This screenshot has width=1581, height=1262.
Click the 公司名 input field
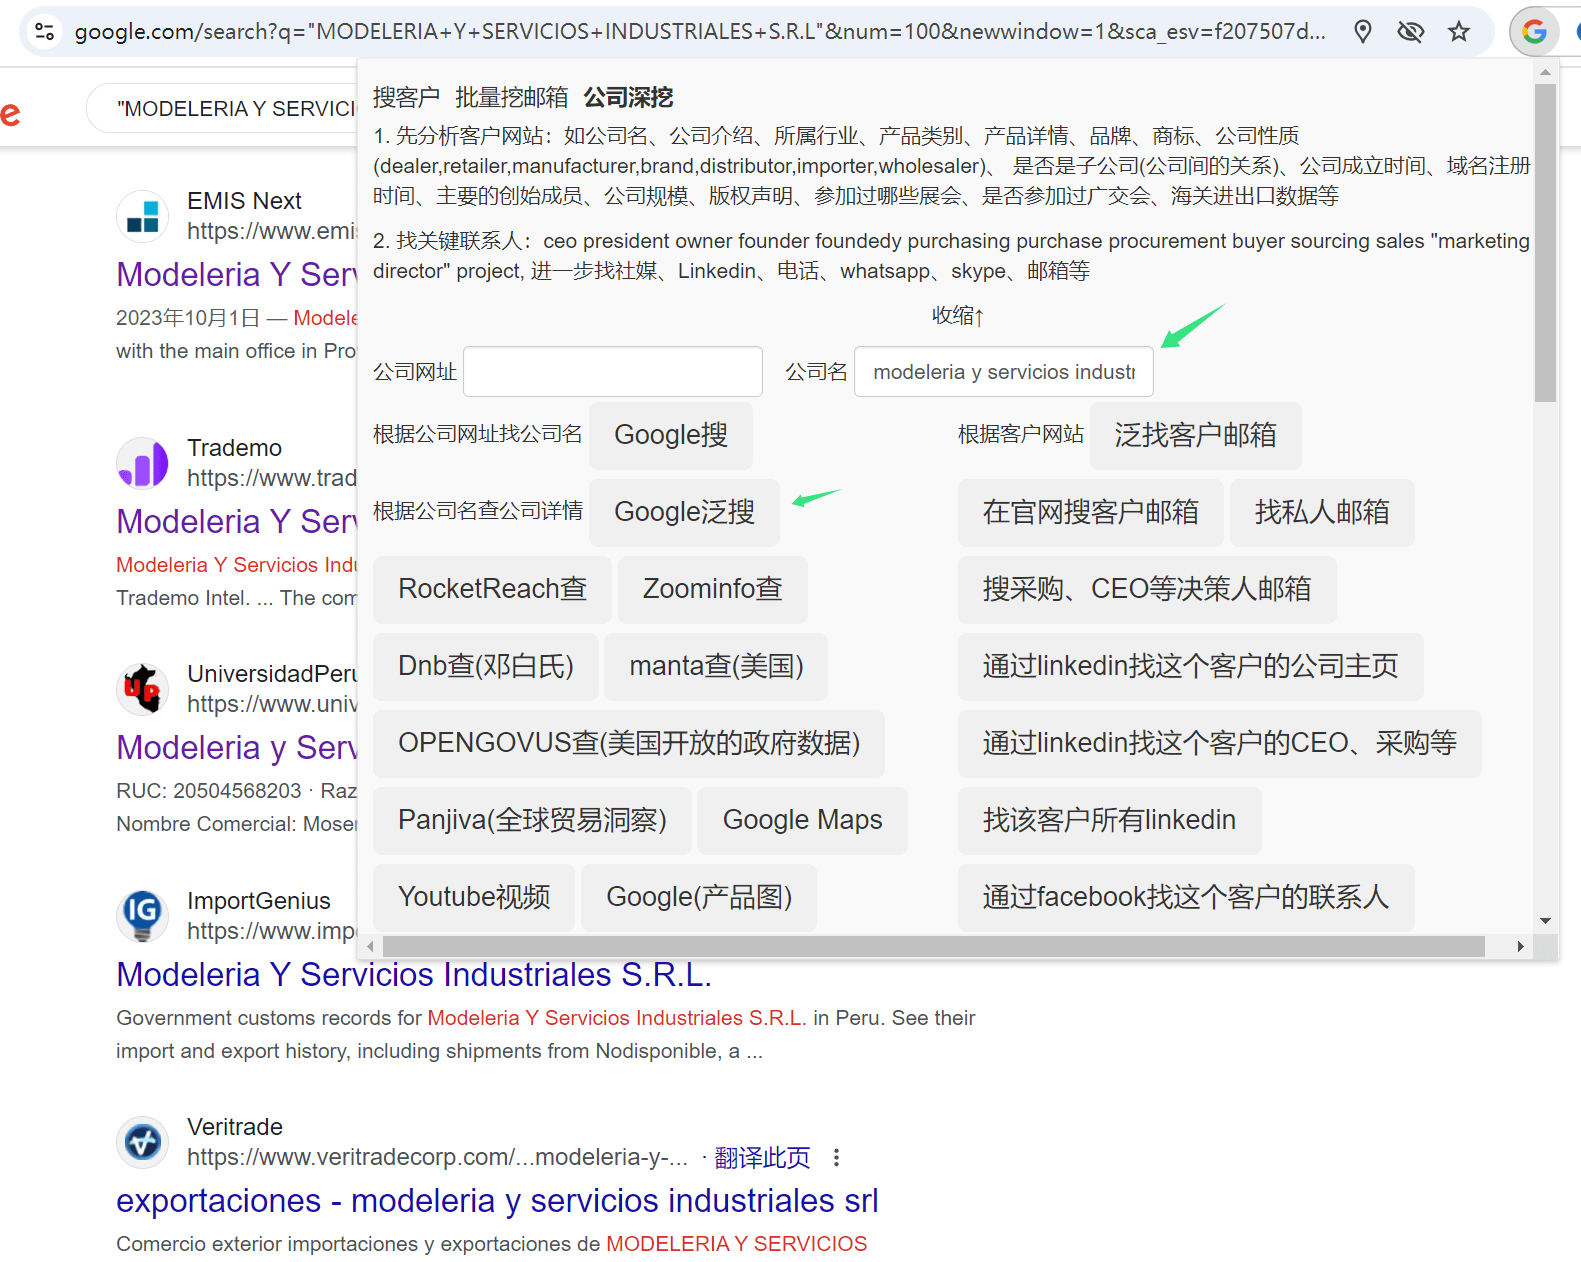[1004, 372]
